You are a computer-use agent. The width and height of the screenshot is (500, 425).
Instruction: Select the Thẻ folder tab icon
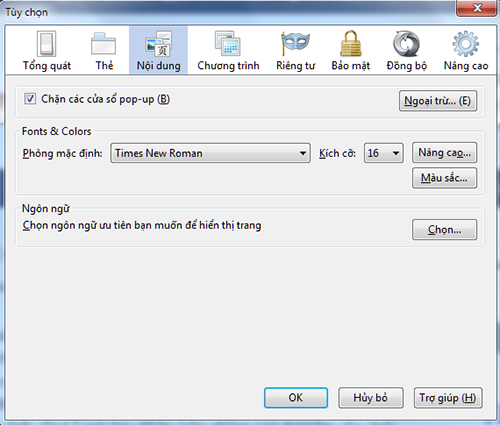click(x=104, y=44)
